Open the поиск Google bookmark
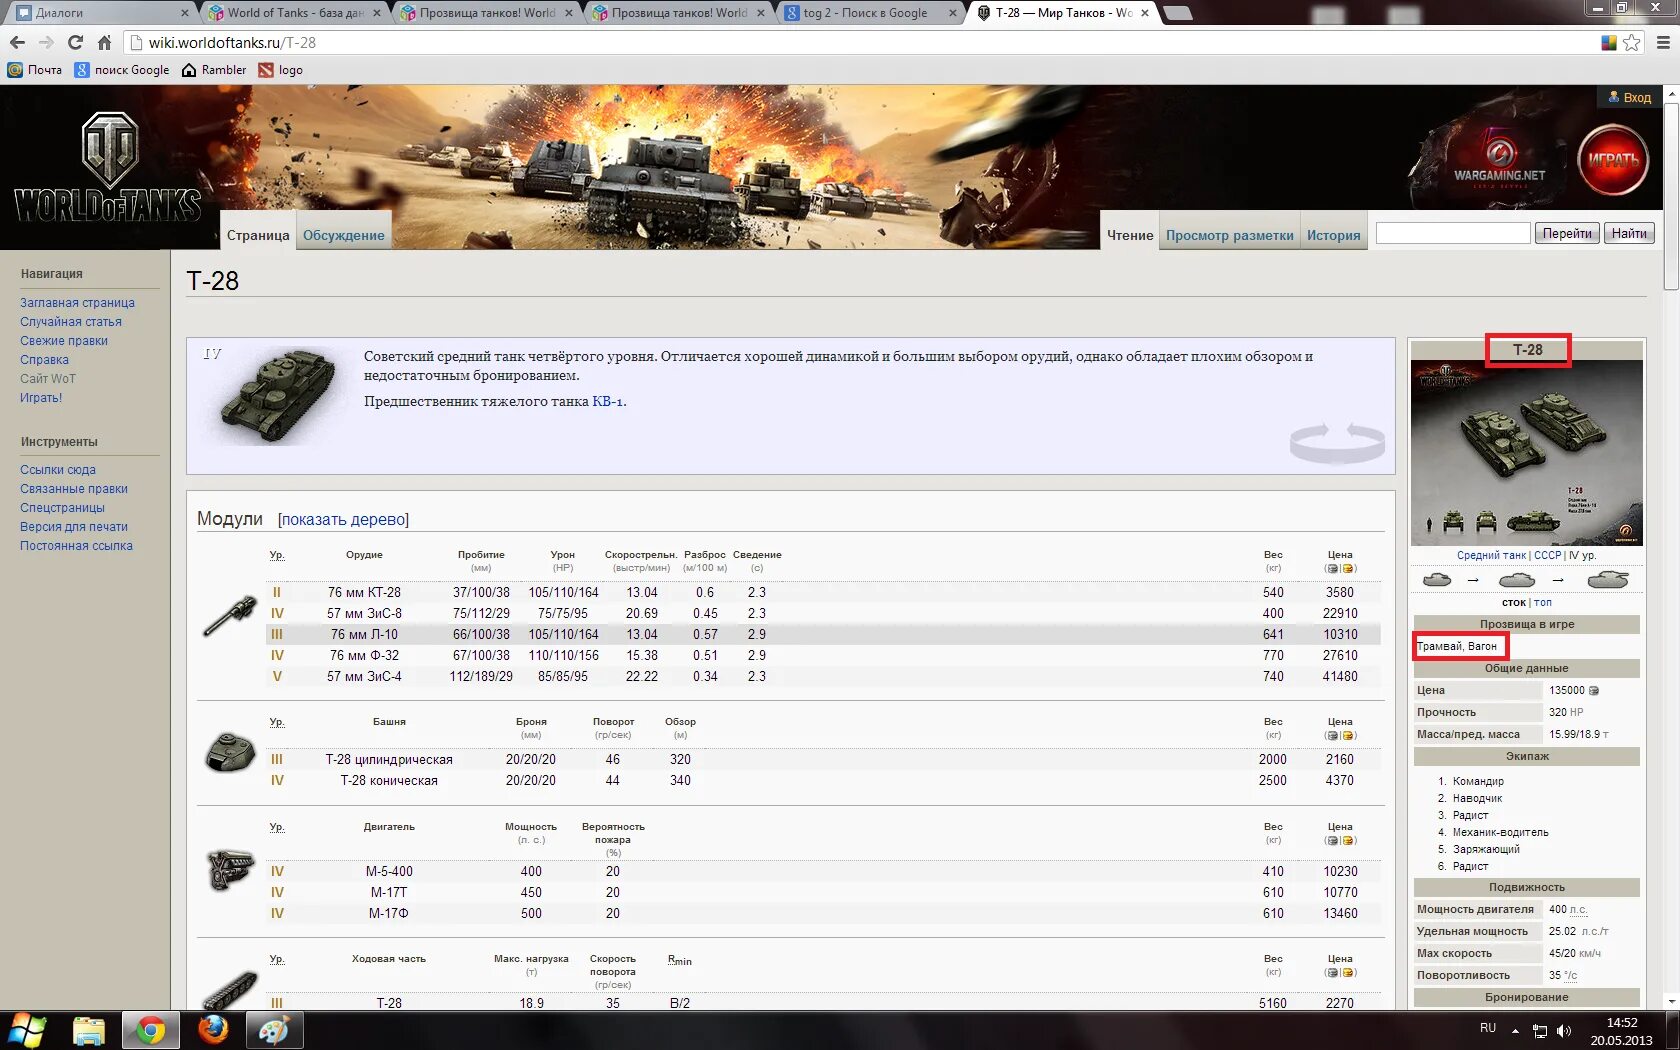 (122, 70)
